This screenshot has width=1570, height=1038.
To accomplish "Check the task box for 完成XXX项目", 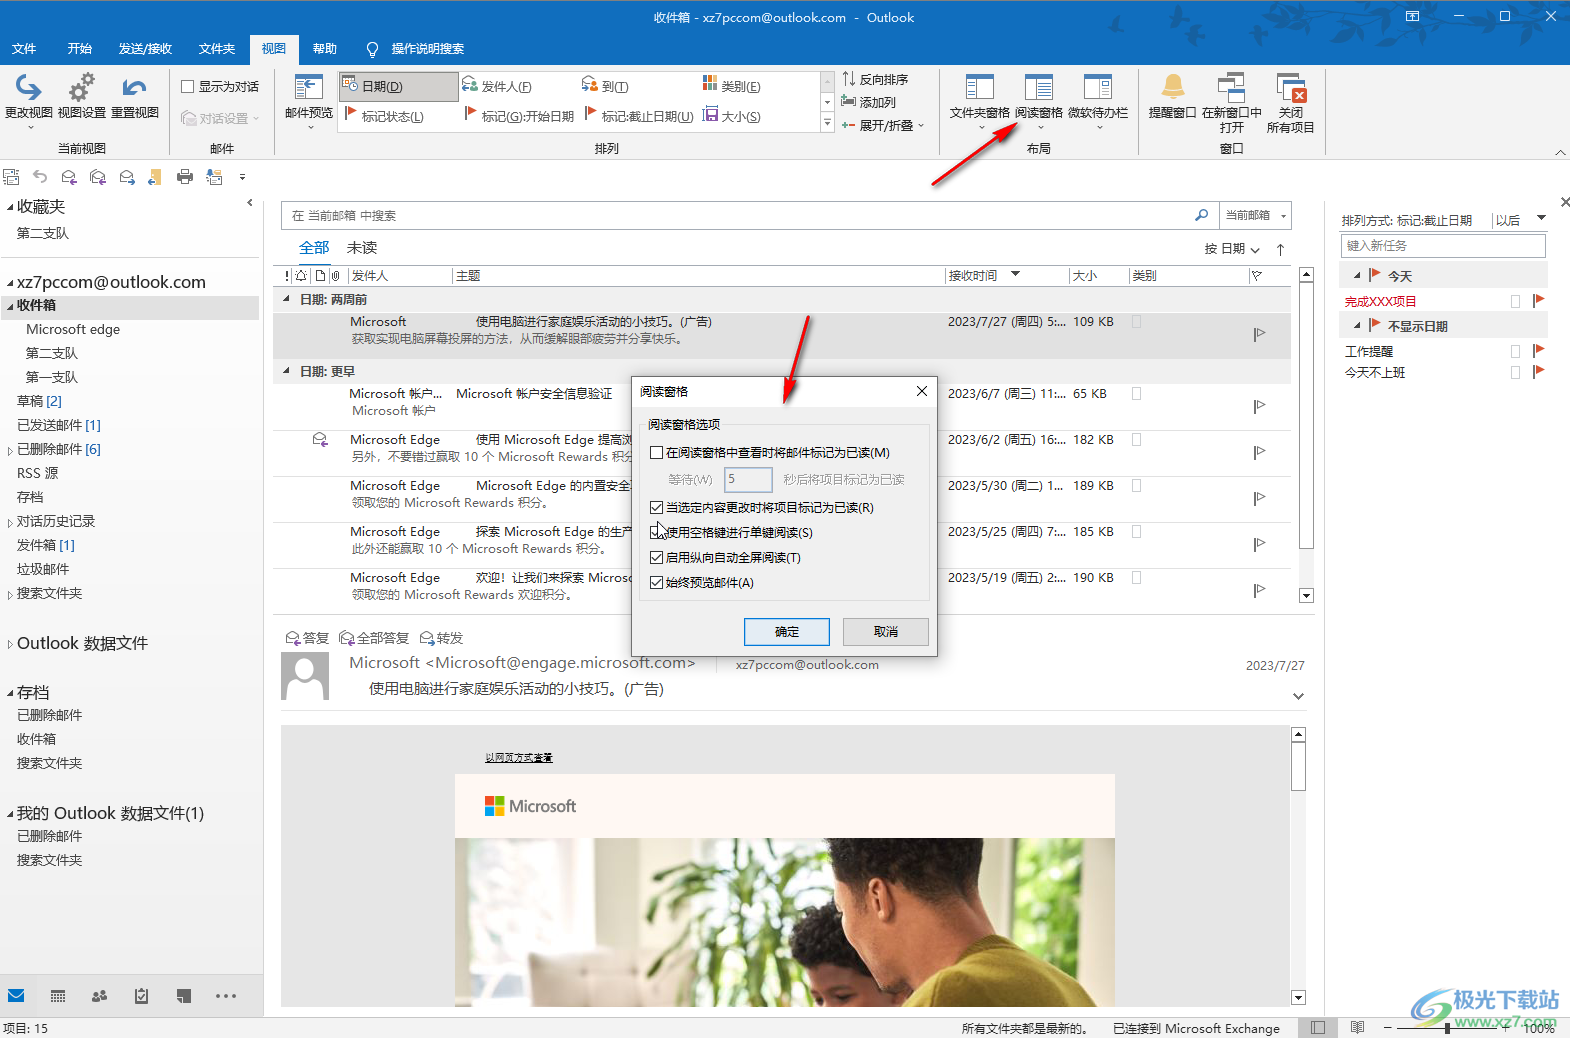I will point(1515,301).
